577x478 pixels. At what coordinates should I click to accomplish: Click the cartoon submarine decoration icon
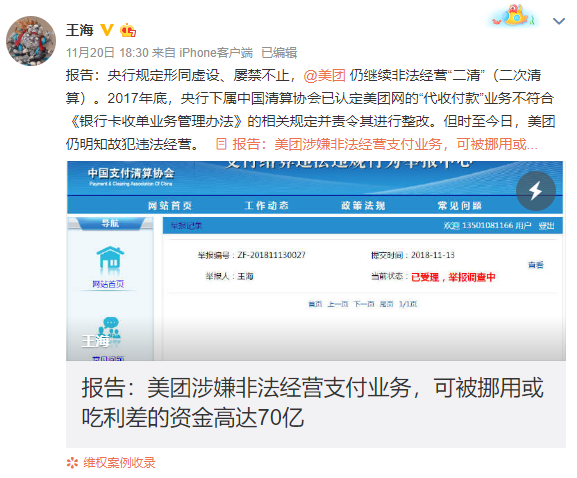514,16
